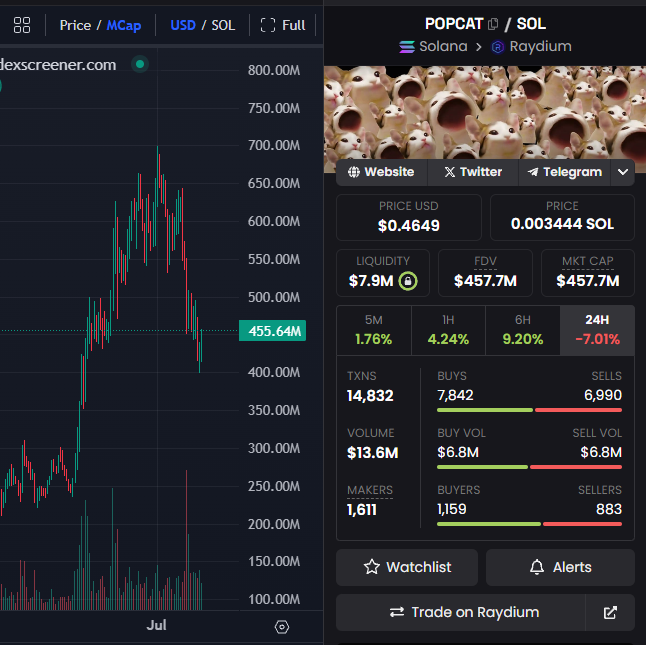Click the dexscreener.com chart watermark text
This screenshot has width=646, height=645.
[58, 65]
